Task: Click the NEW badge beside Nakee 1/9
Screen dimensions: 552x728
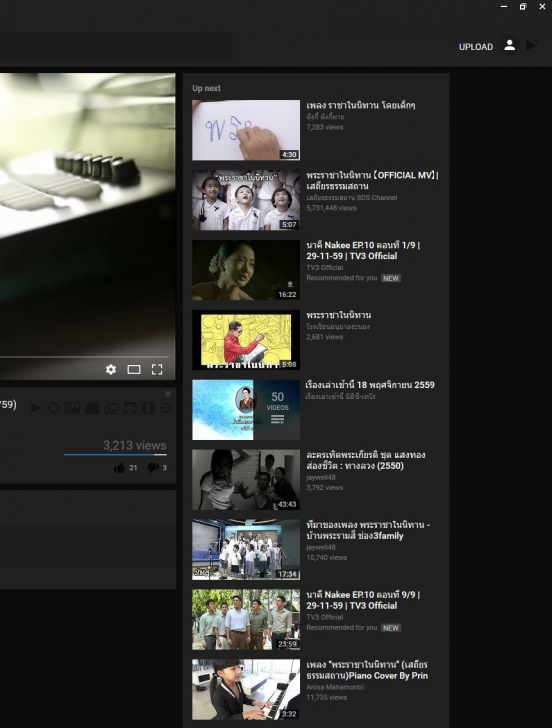Action: click(x=391, y=279)
